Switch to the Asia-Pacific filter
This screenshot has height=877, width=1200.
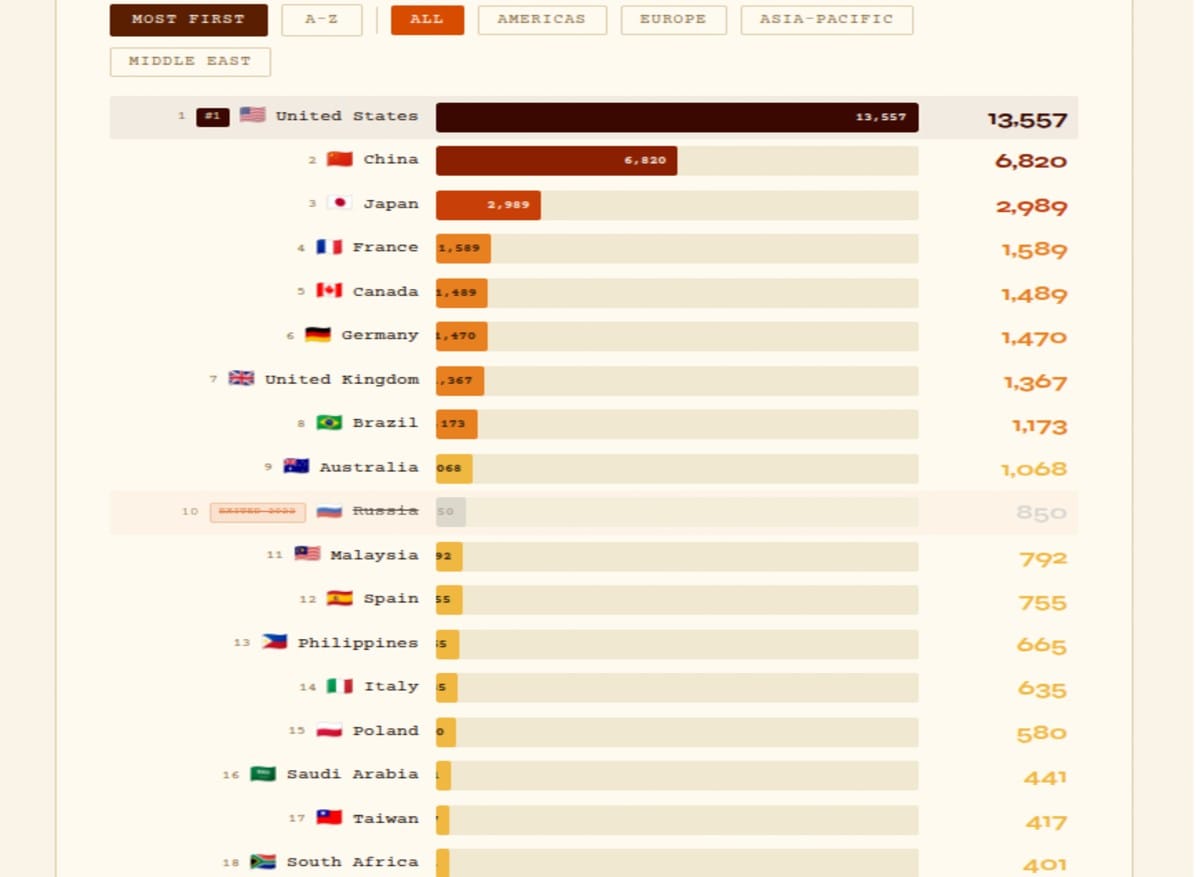pyautogui.click(x=826, y=20)
